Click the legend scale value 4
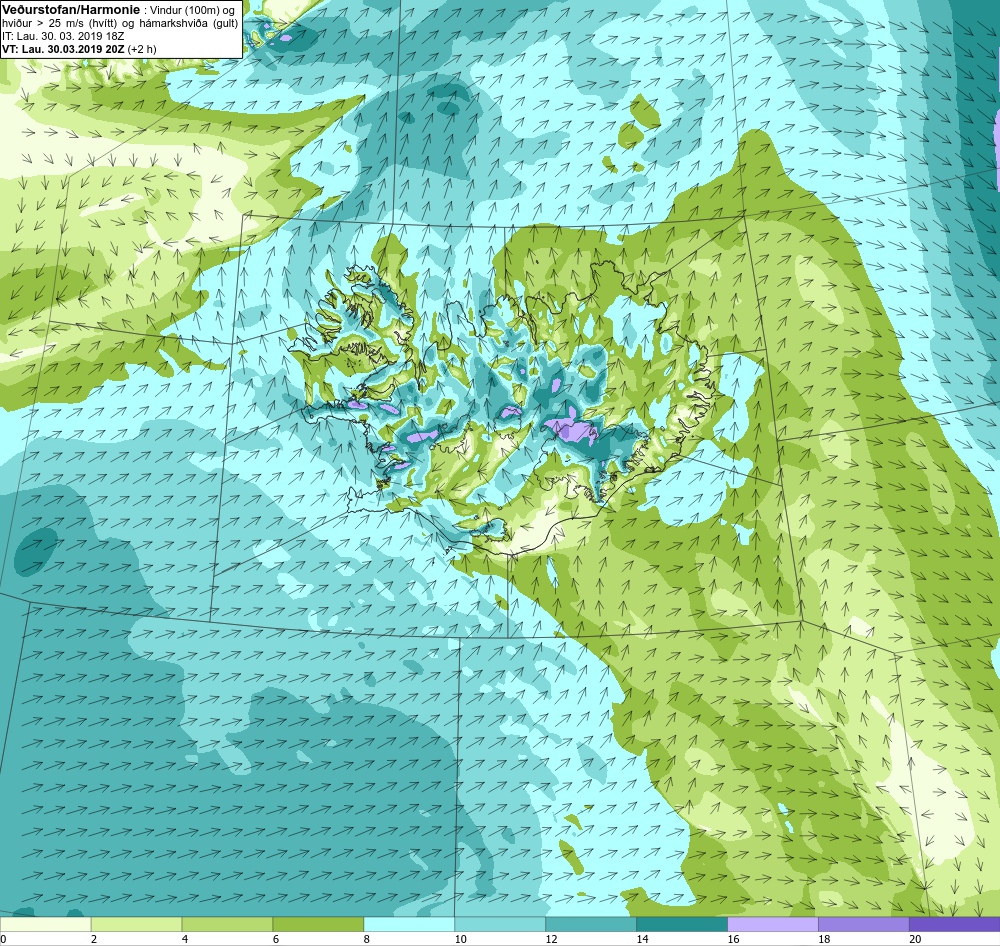The width and height of the screenshot is (1000, 946). [x=185, y=939]
